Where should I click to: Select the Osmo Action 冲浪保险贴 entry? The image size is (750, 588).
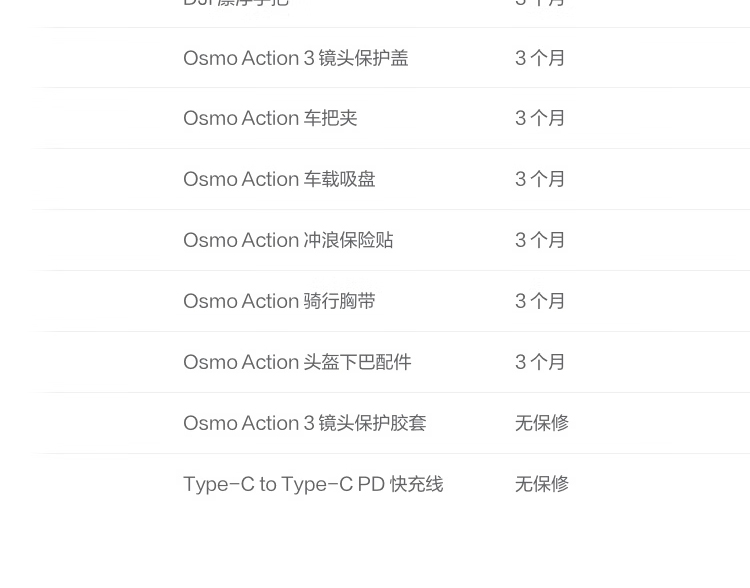click(x=288, y=240)
